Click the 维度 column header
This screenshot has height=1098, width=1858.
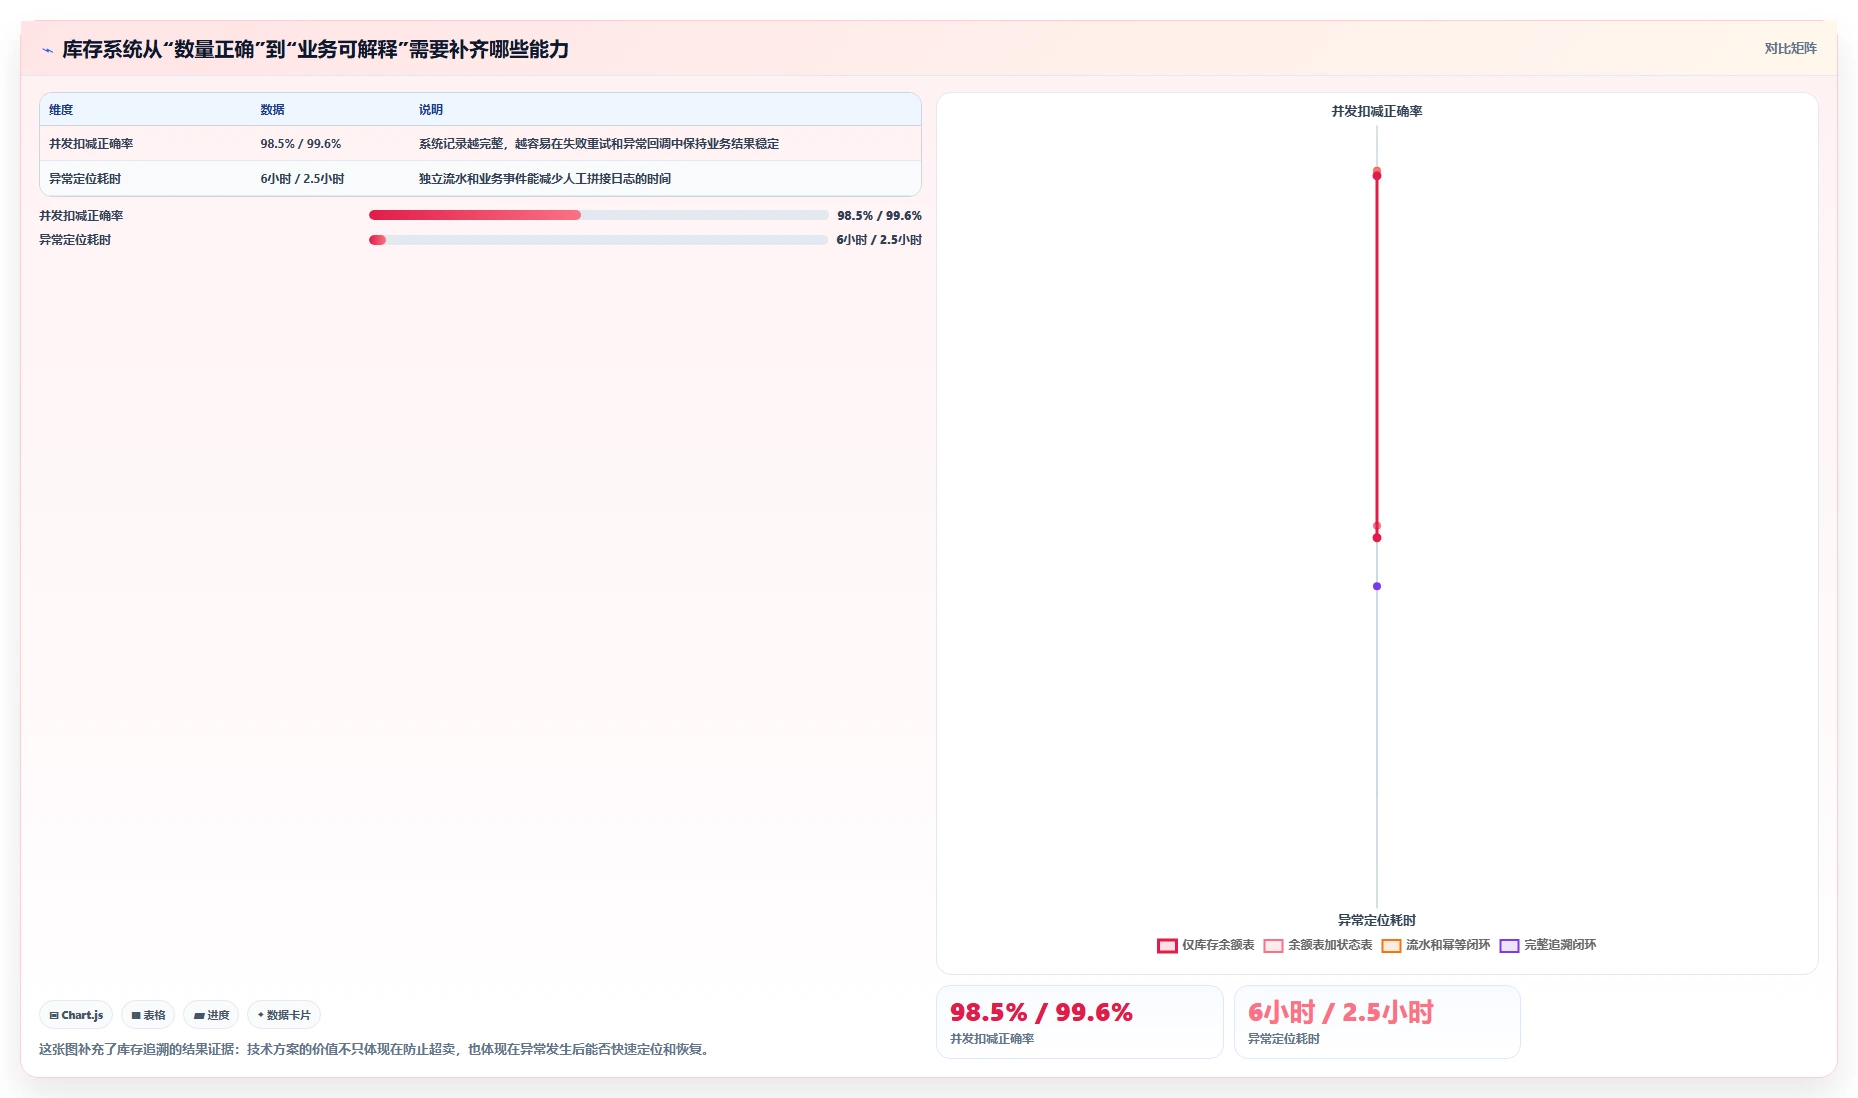pos(61,110)
